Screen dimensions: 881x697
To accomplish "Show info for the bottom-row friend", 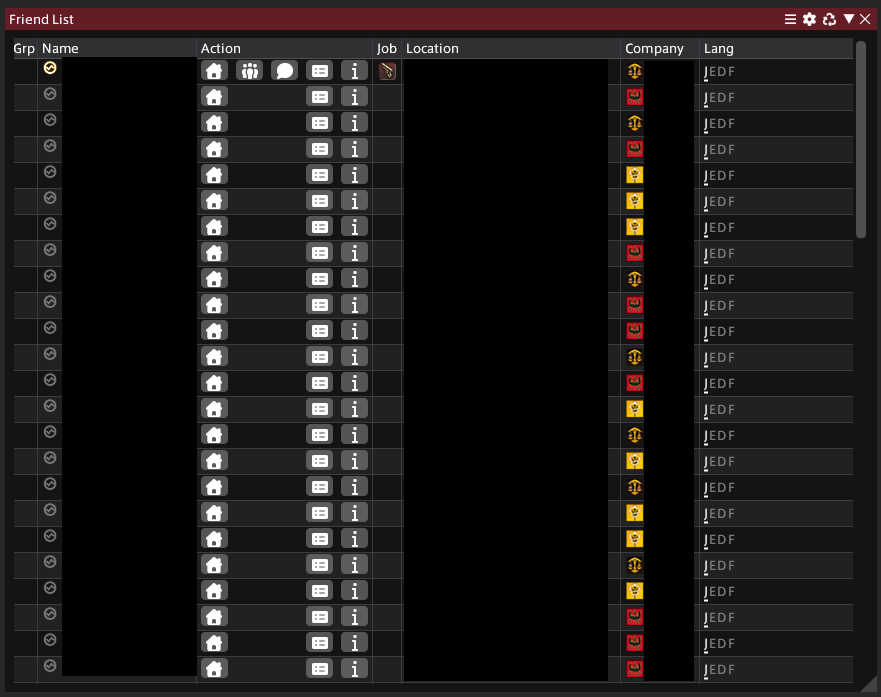I will point(355,668).
